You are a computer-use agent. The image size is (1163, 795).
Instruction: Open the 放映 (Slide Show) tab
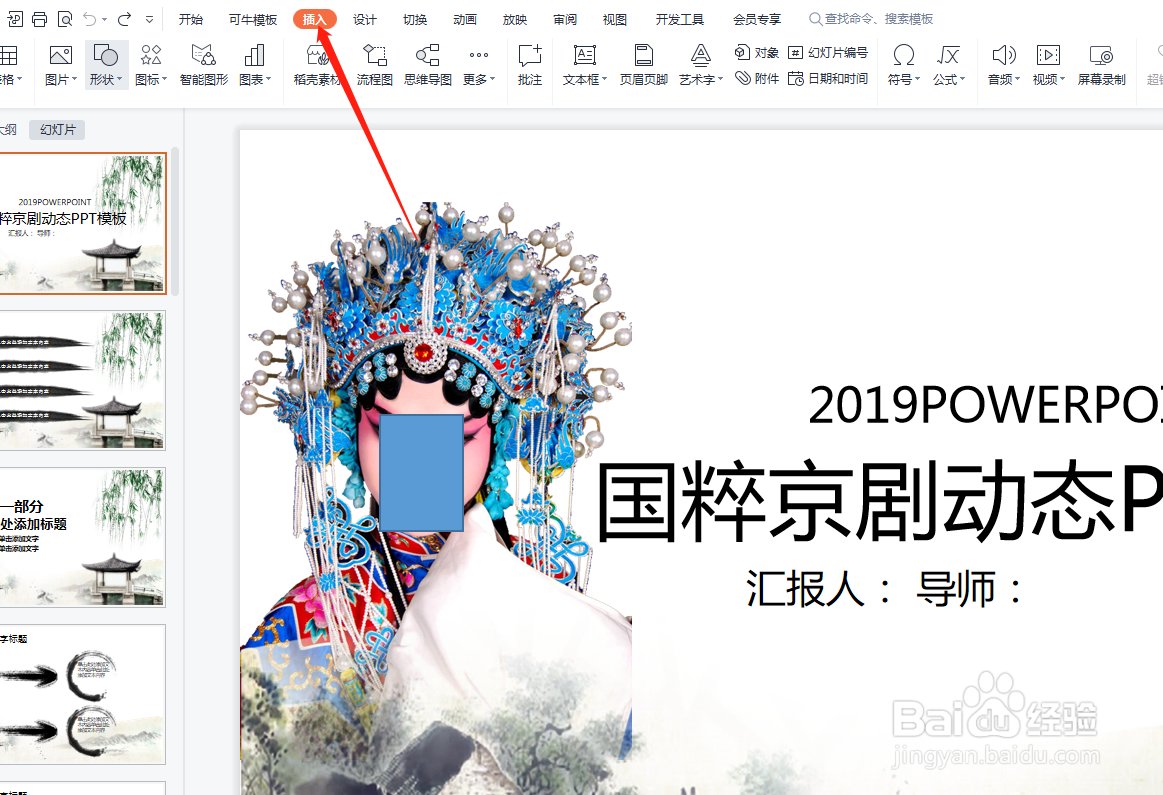[515, 19]
